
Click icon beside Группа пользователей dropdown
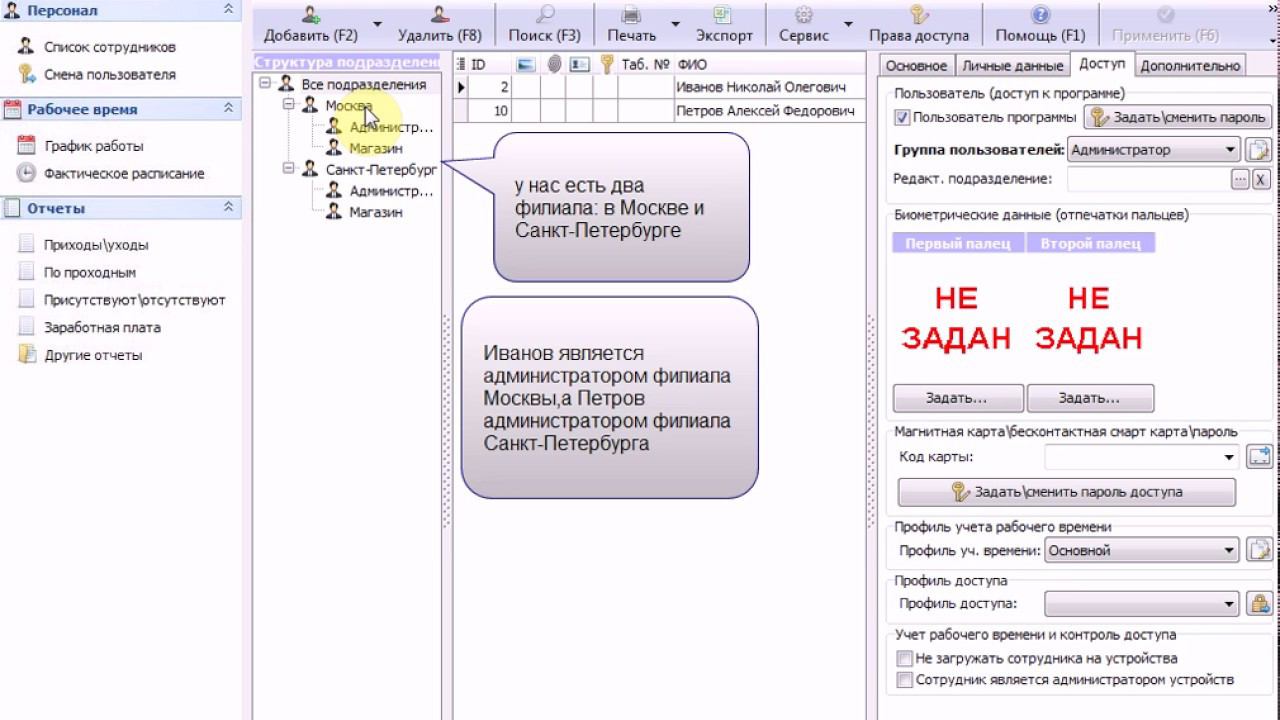tap(1258, 151)
